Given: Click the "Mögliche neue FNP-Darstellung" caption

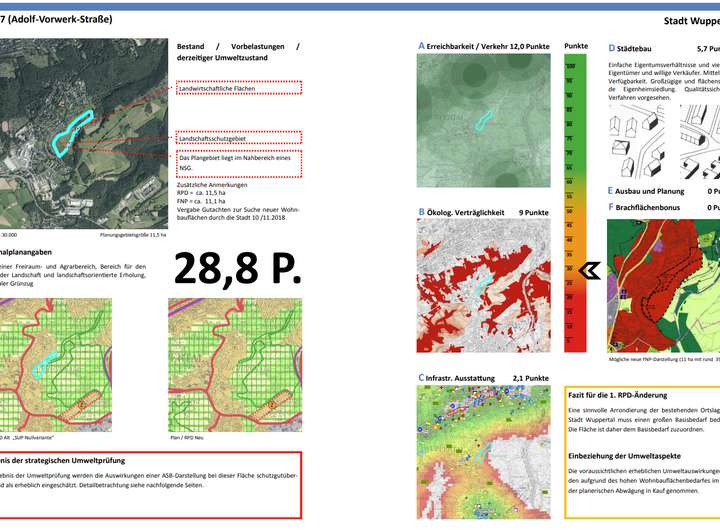Looking at the screenshot, I should [x=664, y=359].
